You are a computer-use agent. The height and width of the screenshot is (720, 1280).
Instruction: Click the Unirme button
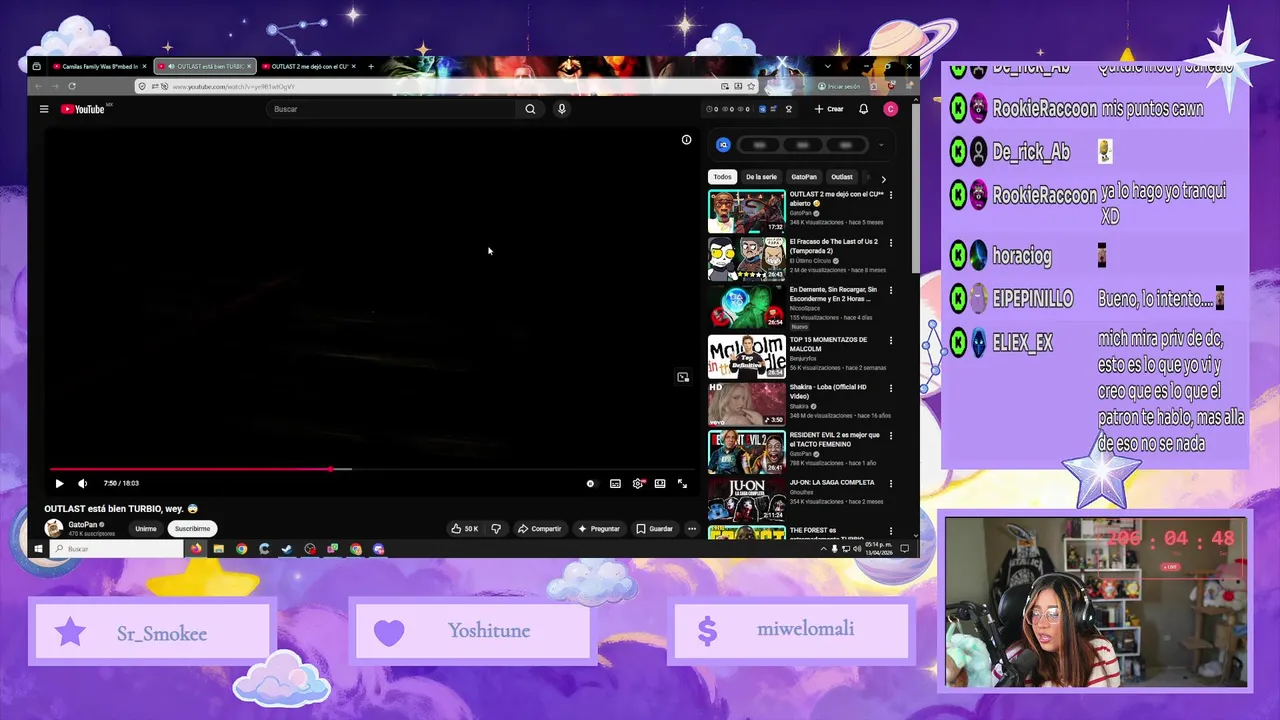[x=146, y=528]
